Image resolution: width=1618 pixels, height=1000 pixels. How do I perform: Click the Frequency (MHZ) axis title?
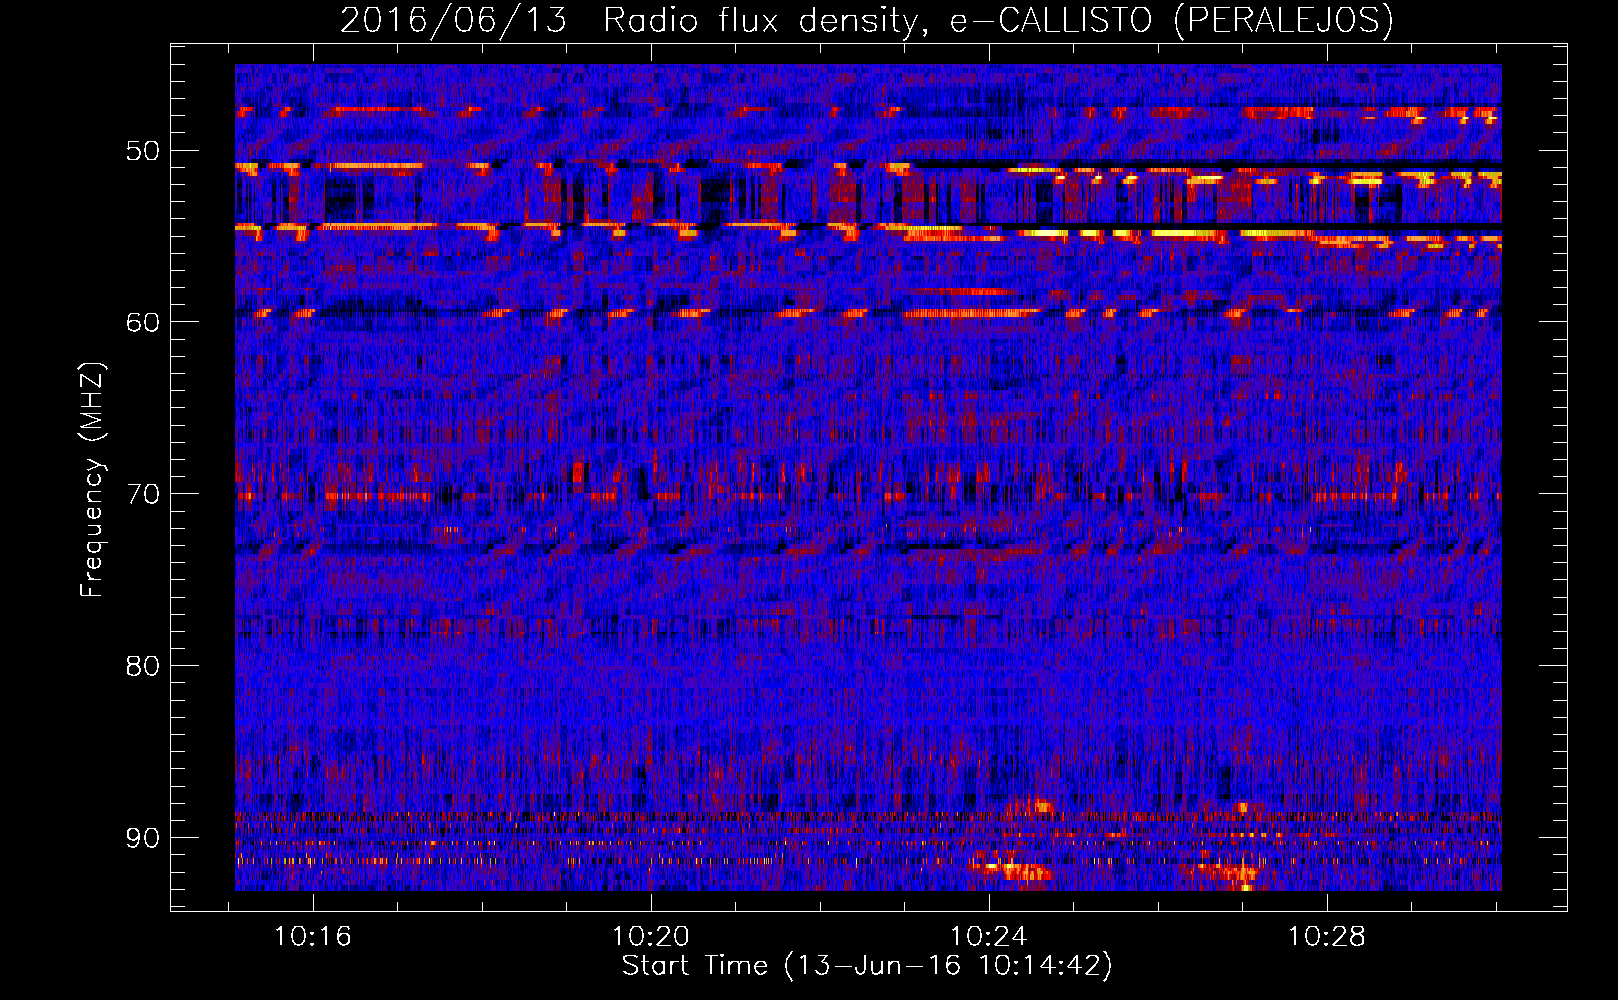point(92,479)
